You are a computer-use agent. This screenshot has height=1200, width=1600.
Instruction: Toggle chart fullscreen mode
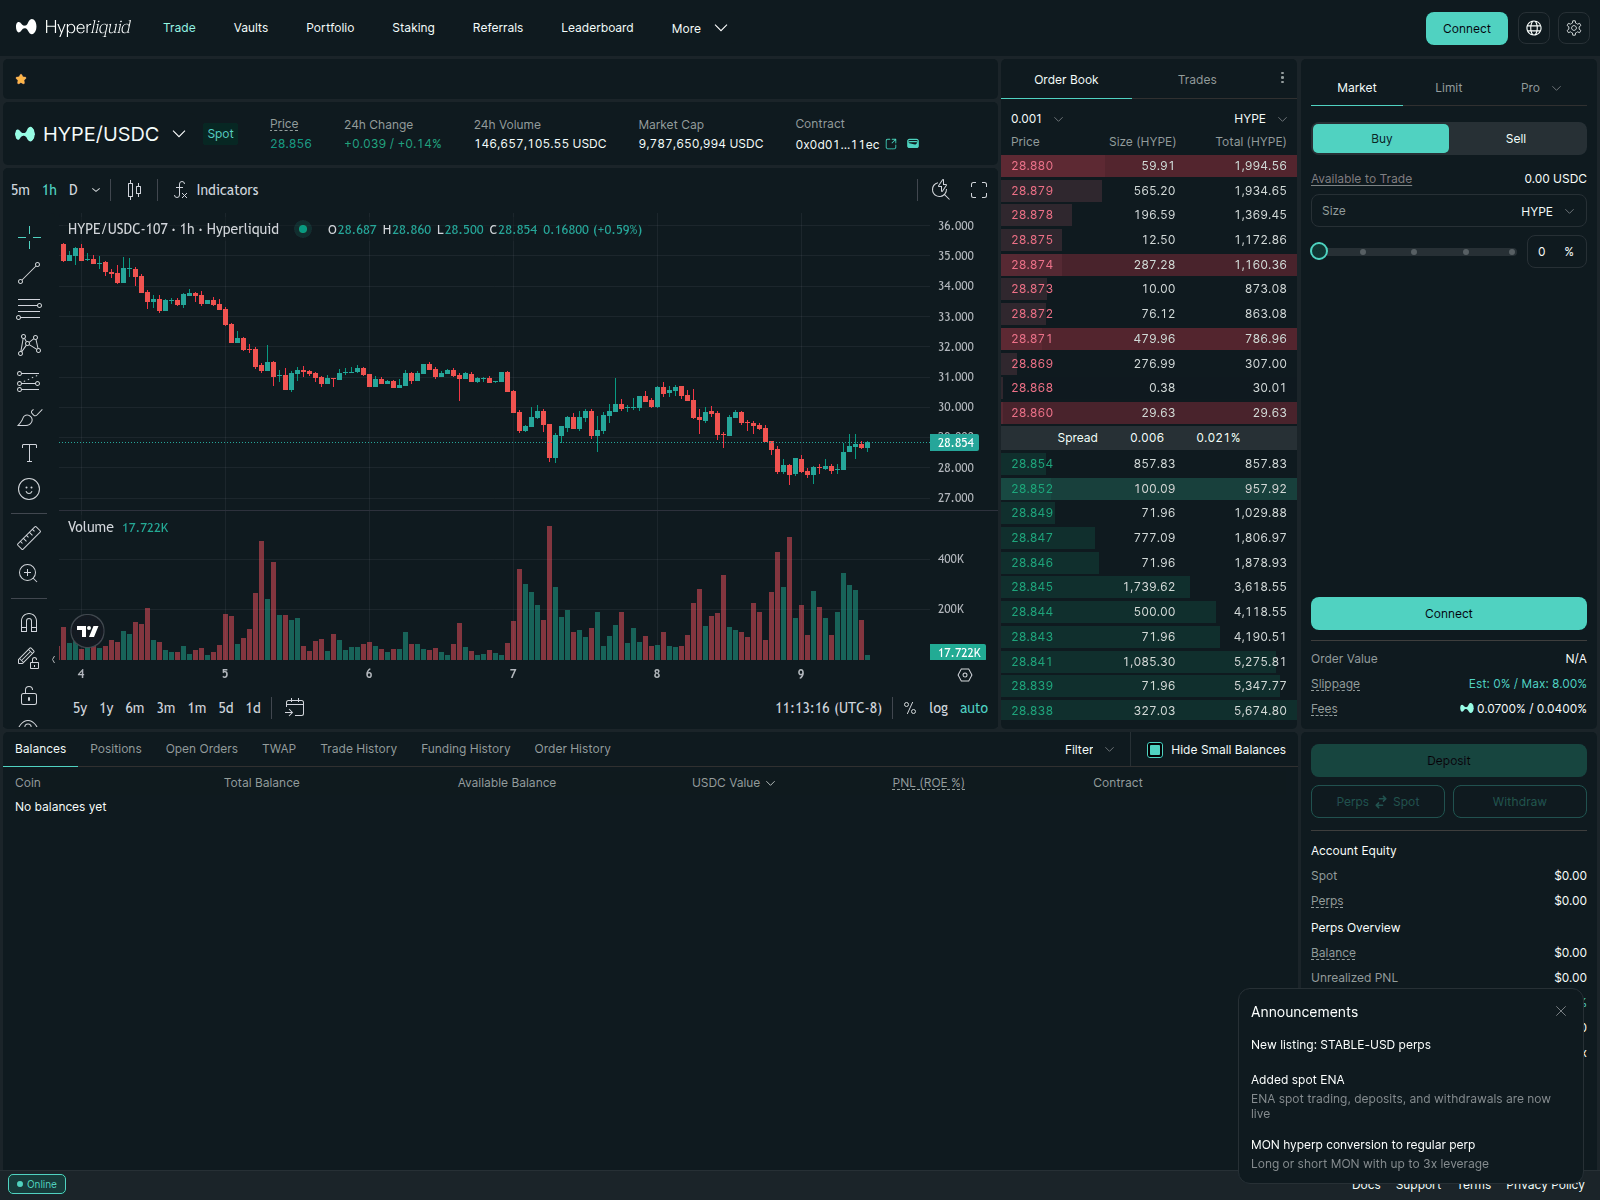coord(979,190)
